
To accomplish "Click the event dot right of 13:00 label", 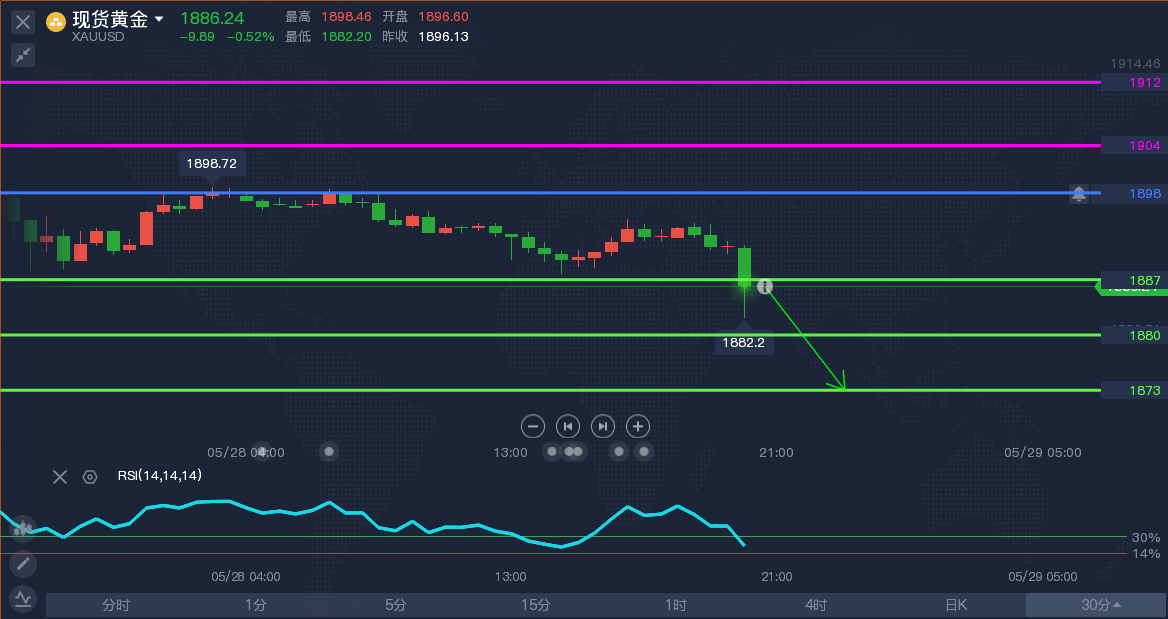I will (x=552, y=451).
